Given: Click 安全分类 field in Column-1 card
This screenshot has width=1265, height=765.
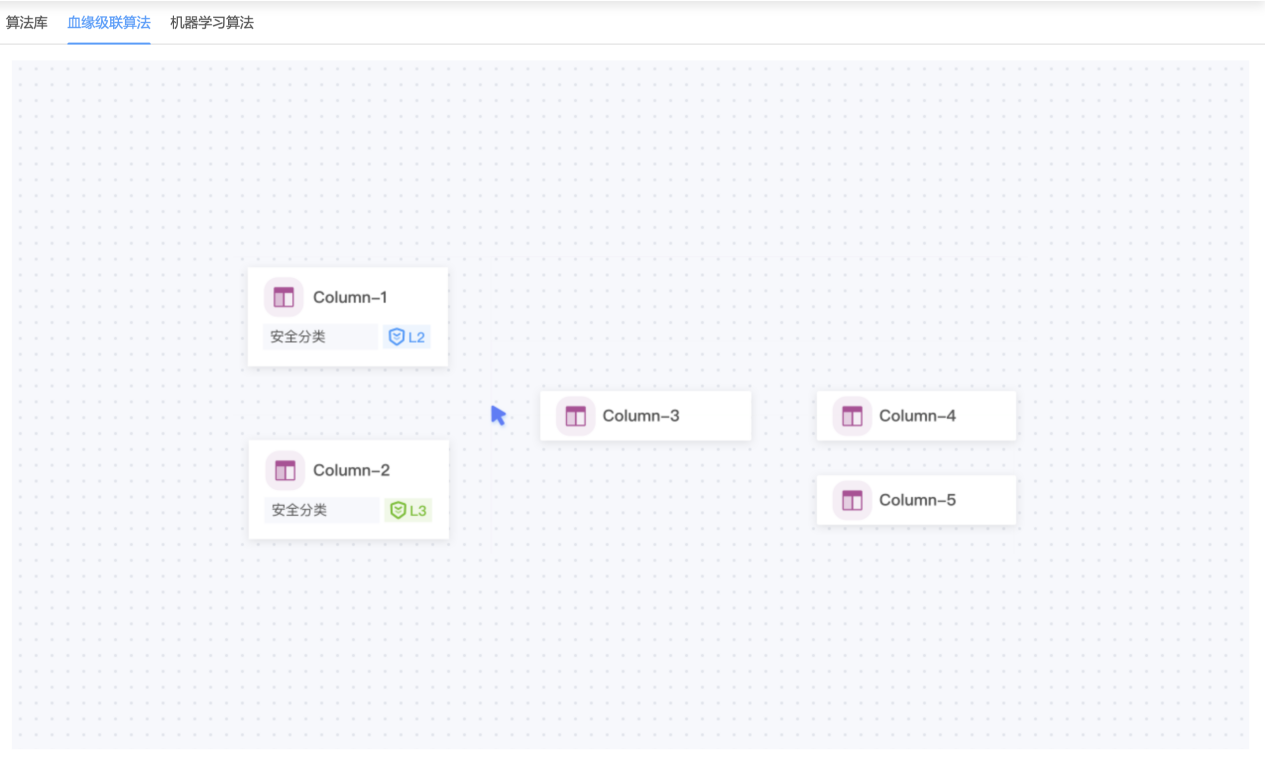Looking at the screenshot, I should [x=321, y=337].
